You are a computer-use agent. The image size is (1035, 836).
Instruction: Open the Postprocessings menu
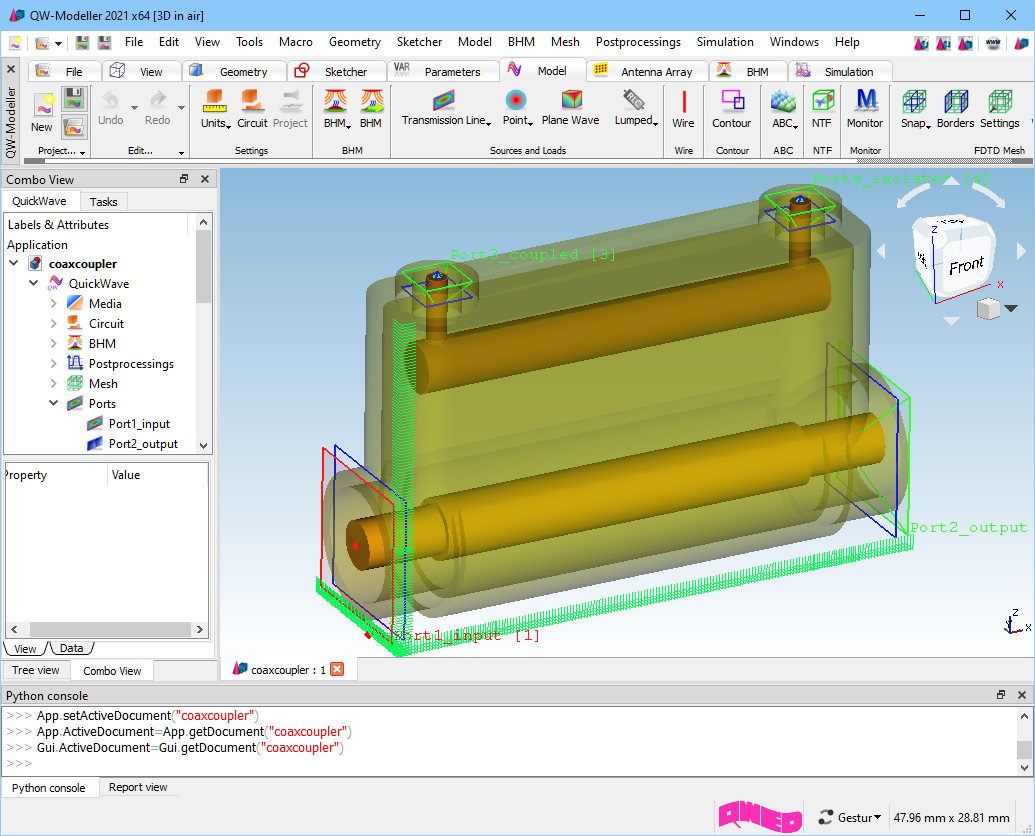tap(637, 42)
